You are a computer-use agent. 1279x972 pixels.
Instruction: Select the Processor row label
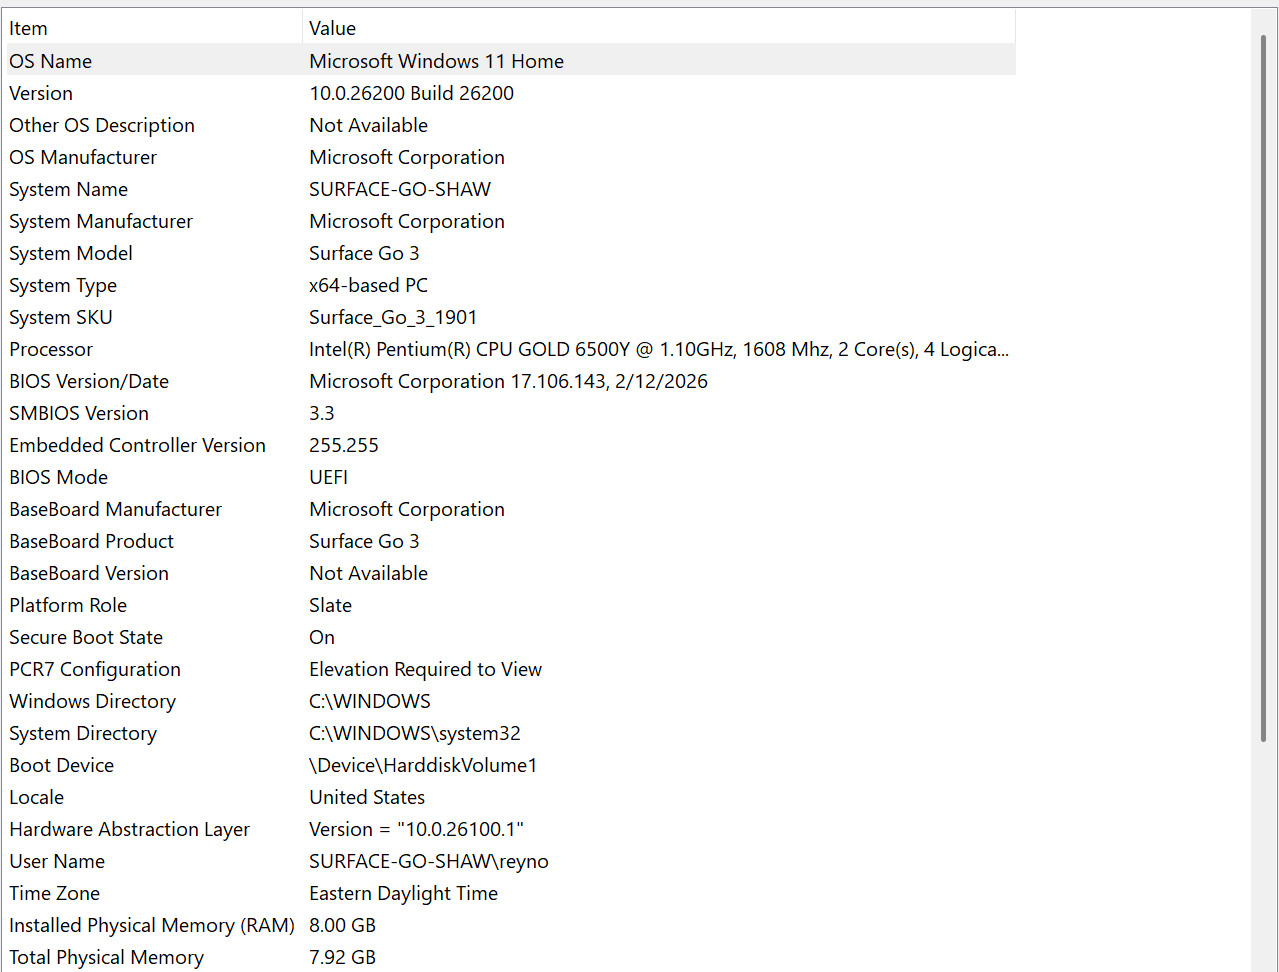coord(51,349)
